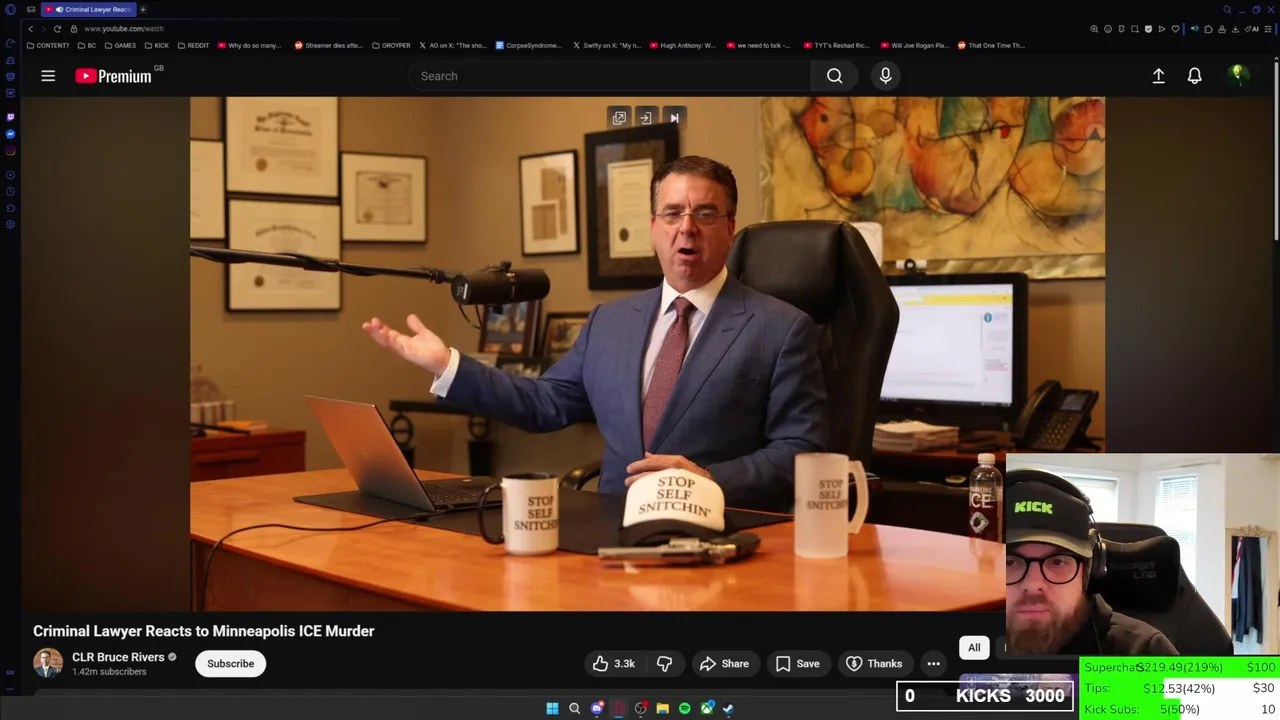Open the YouTube account avatar menu
The image size is (1280, 720).
point(1238,75)
